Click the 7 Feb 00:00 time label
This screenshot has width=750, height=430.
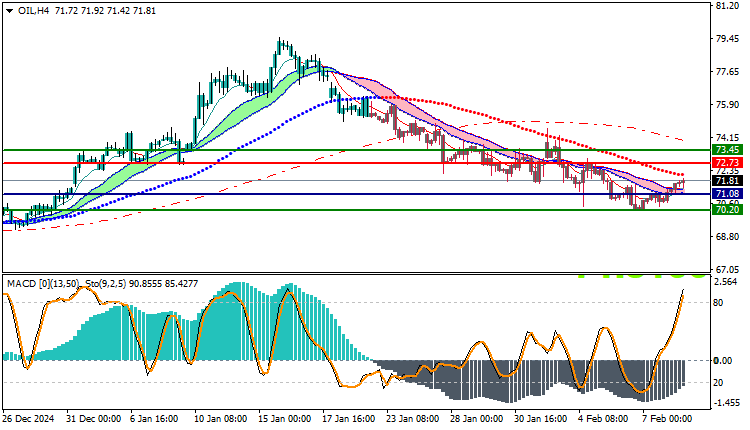(668, 419)
